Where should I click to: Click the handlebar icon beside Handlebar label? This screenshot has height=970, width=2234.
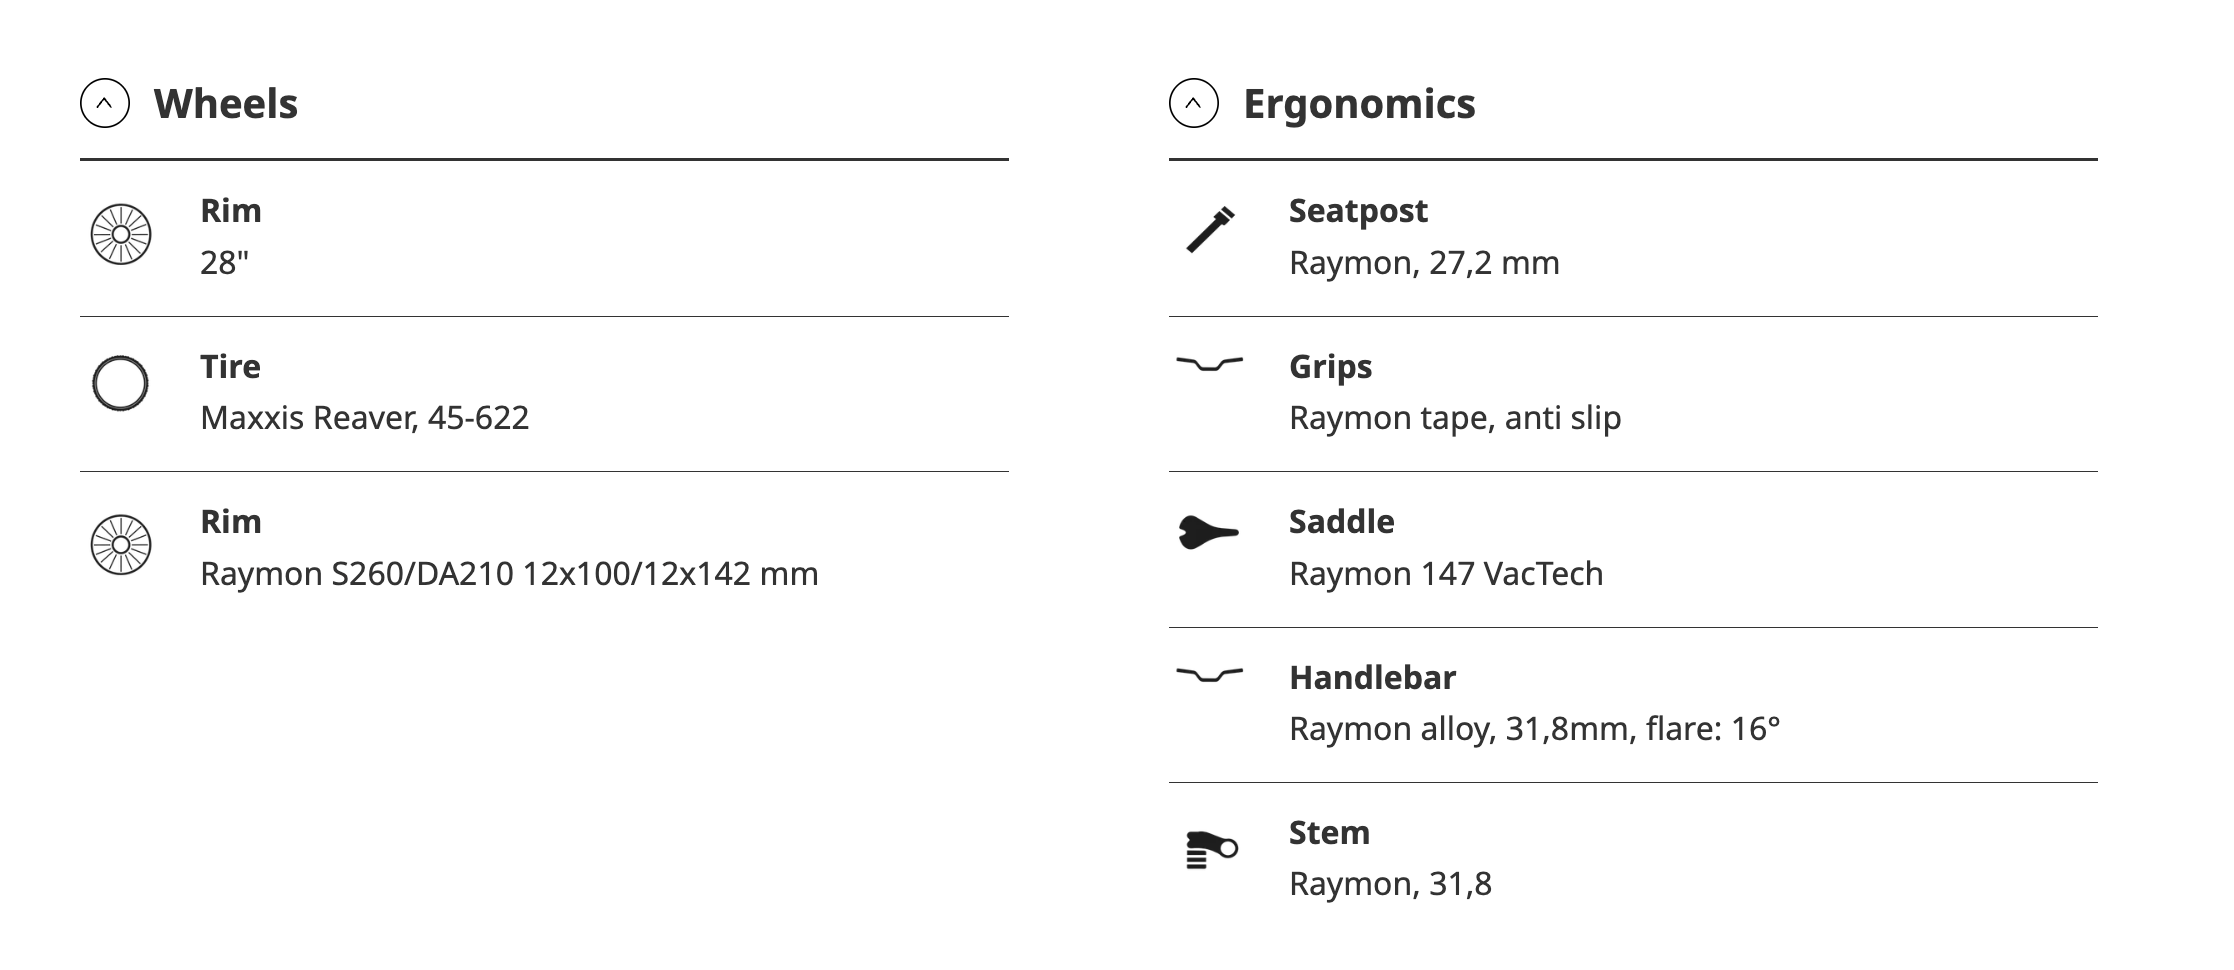(1210, 675)
